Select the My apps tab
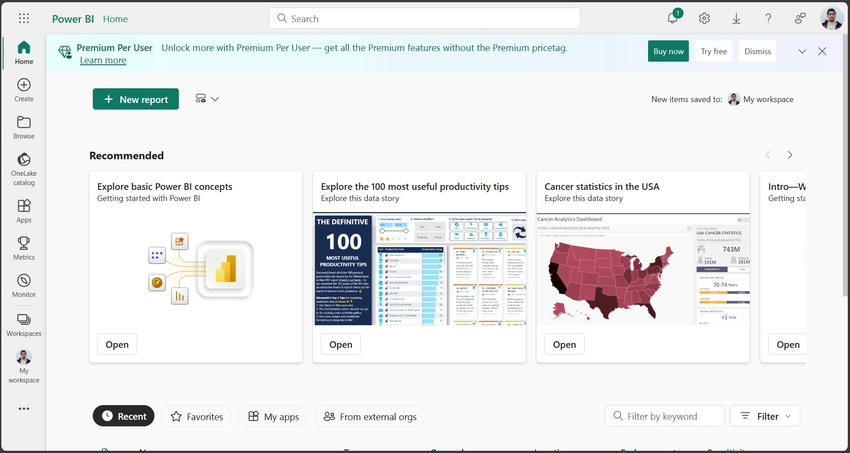The width and height of the screenshot is (850, 453). click(273, 416)
